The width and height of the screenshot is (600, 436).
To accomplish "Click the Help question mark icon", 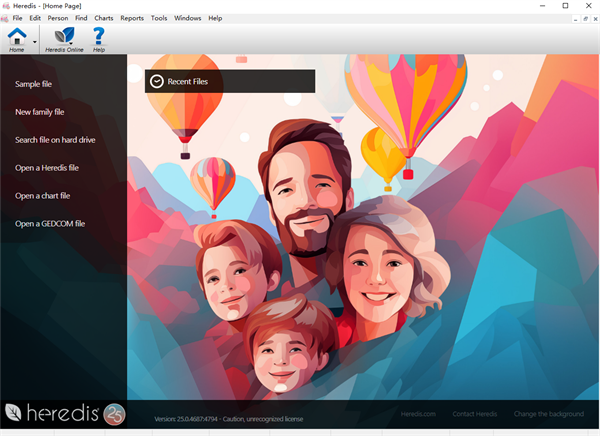I will (99, 39).
